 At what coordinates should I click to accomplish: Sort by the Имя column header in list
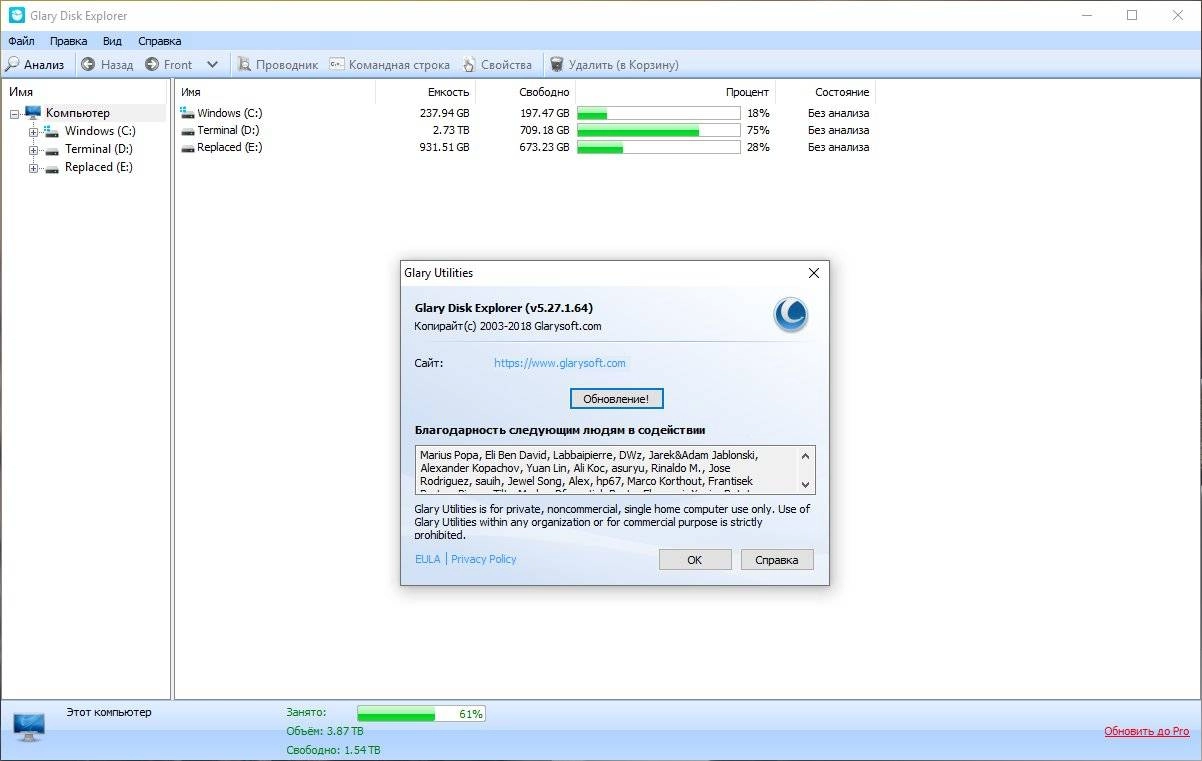coord(275,91)
